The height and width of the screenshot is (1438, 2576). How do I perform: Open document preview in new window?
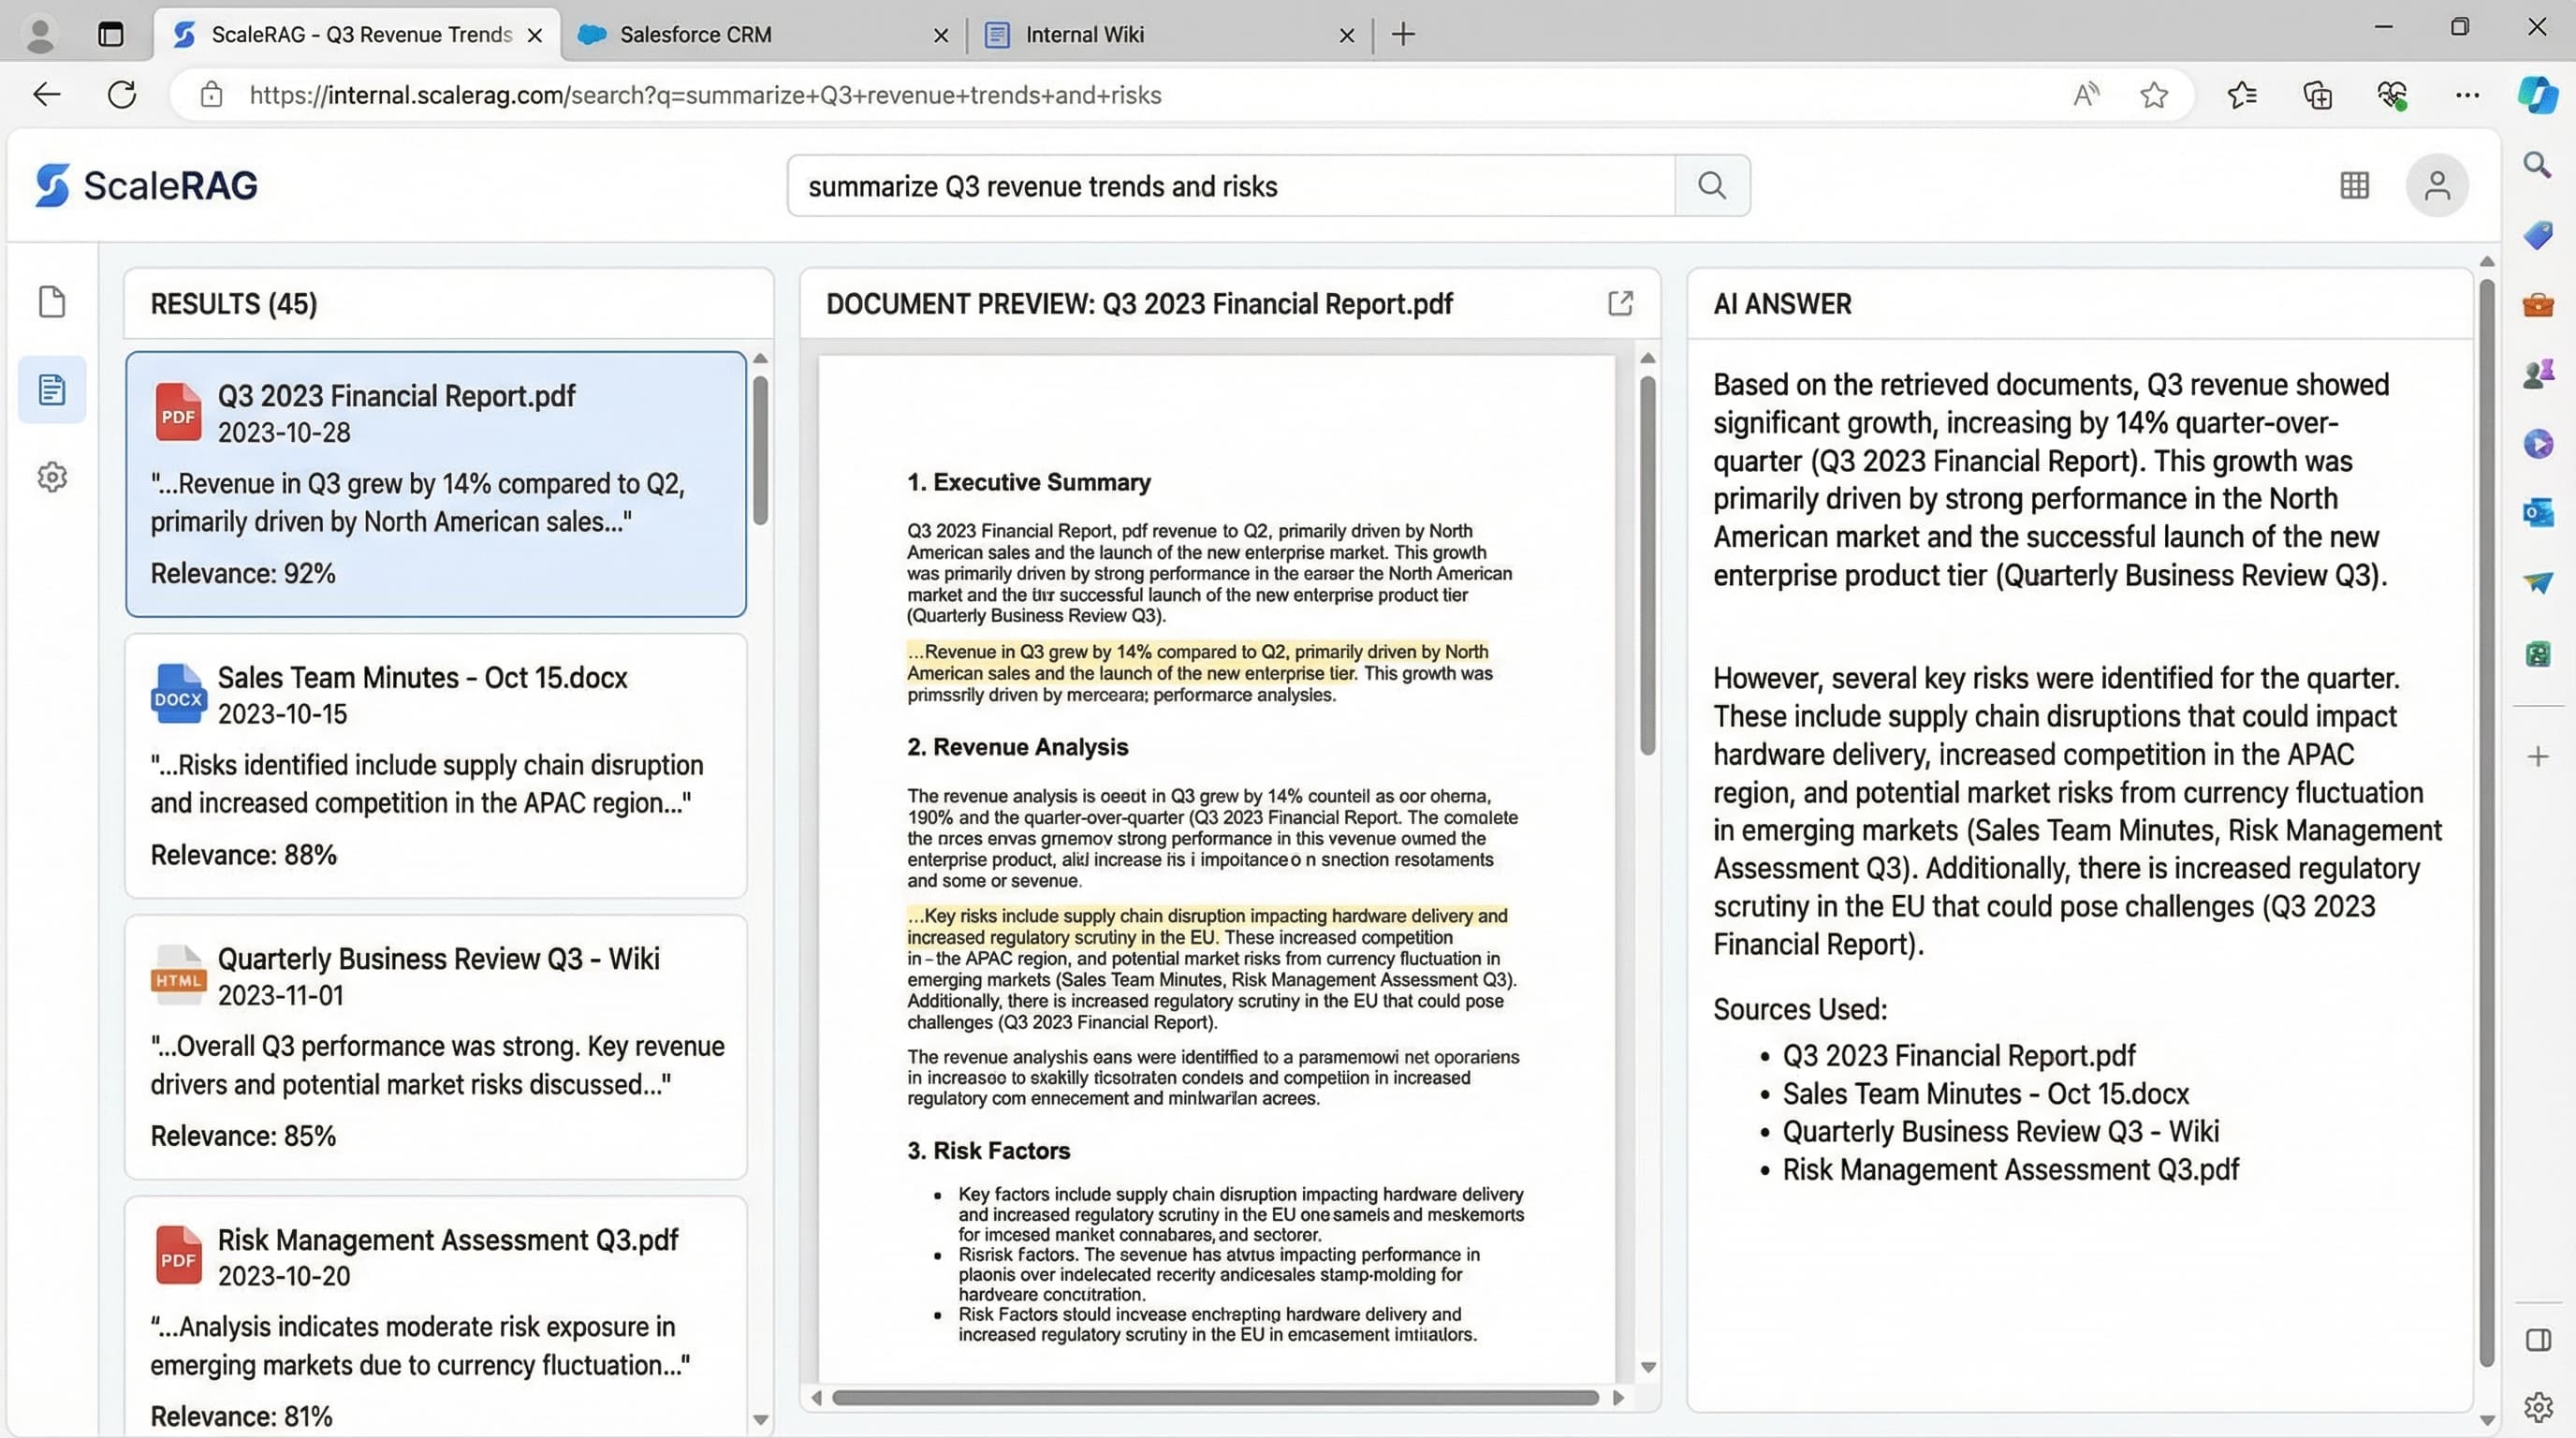(1620, 303)
